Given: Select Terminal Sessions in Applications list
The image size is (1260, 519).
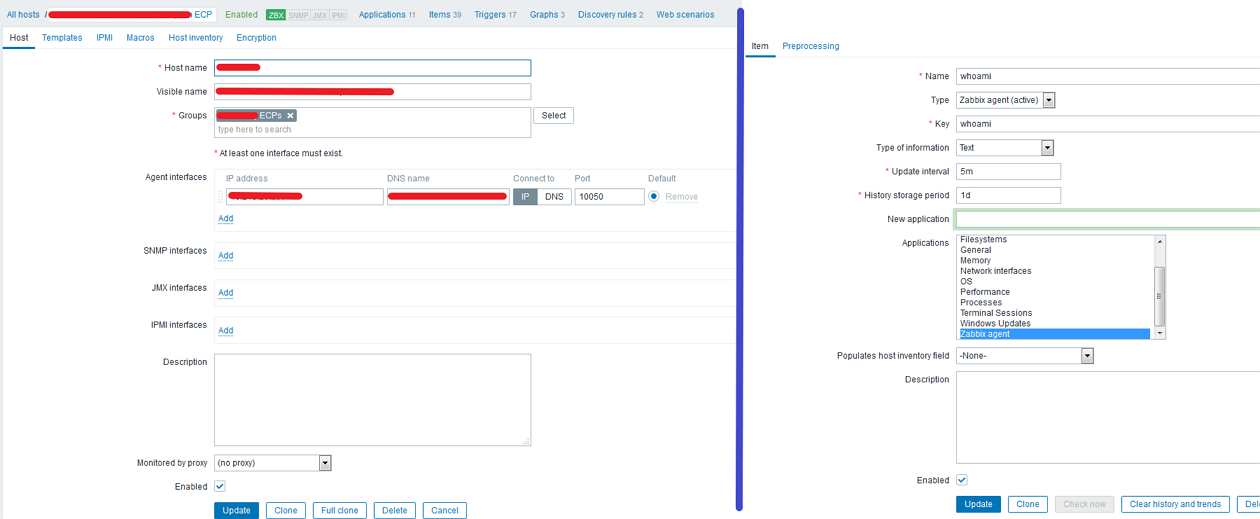Looking at the screenshot, I should click(1055, 313).
